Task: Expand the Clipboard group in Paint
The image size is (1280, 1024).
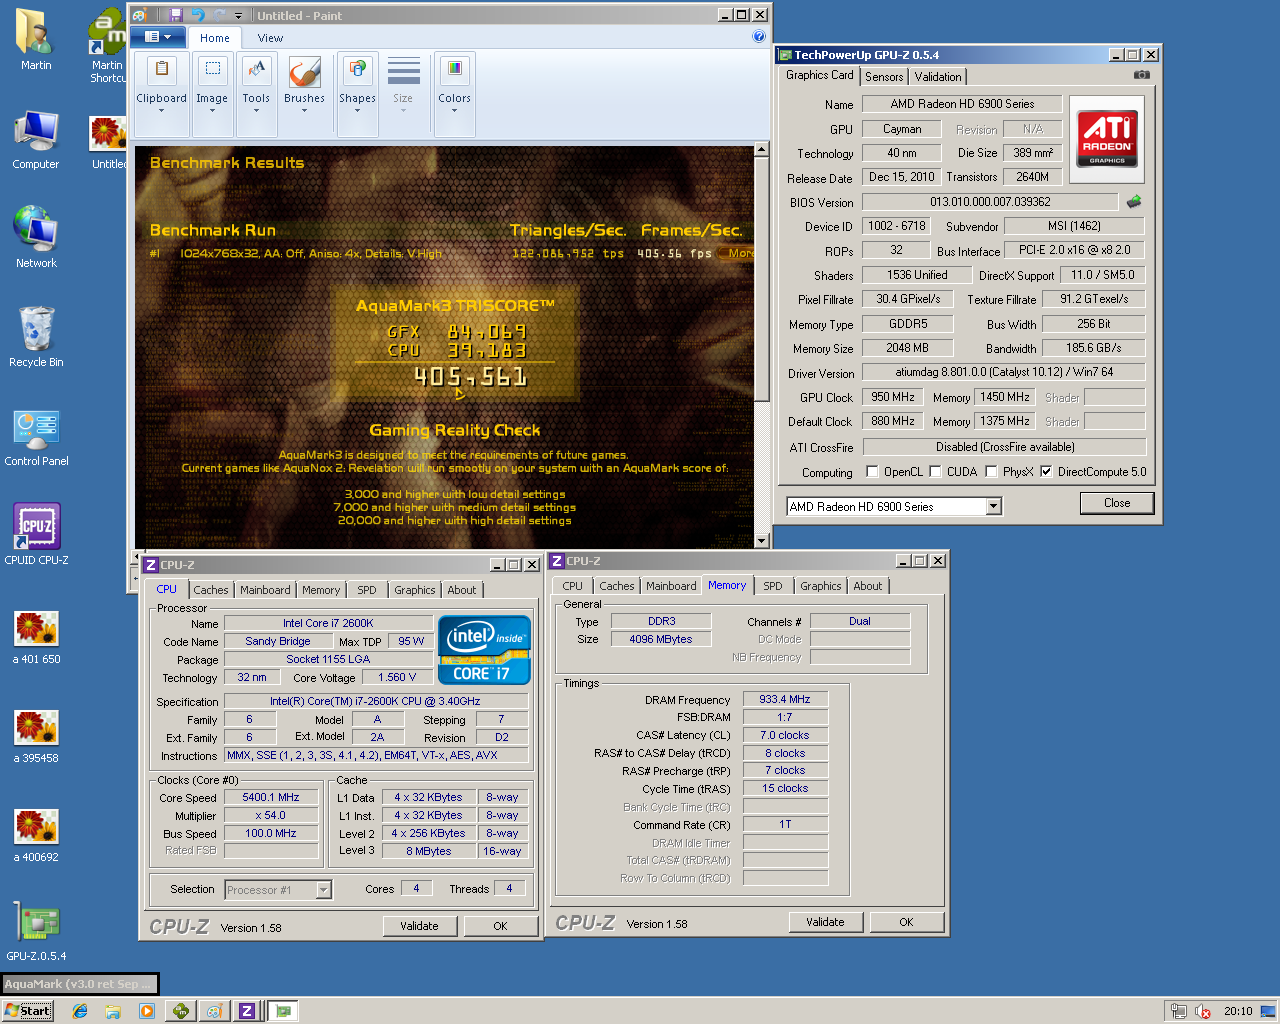Action: point(161,95)
